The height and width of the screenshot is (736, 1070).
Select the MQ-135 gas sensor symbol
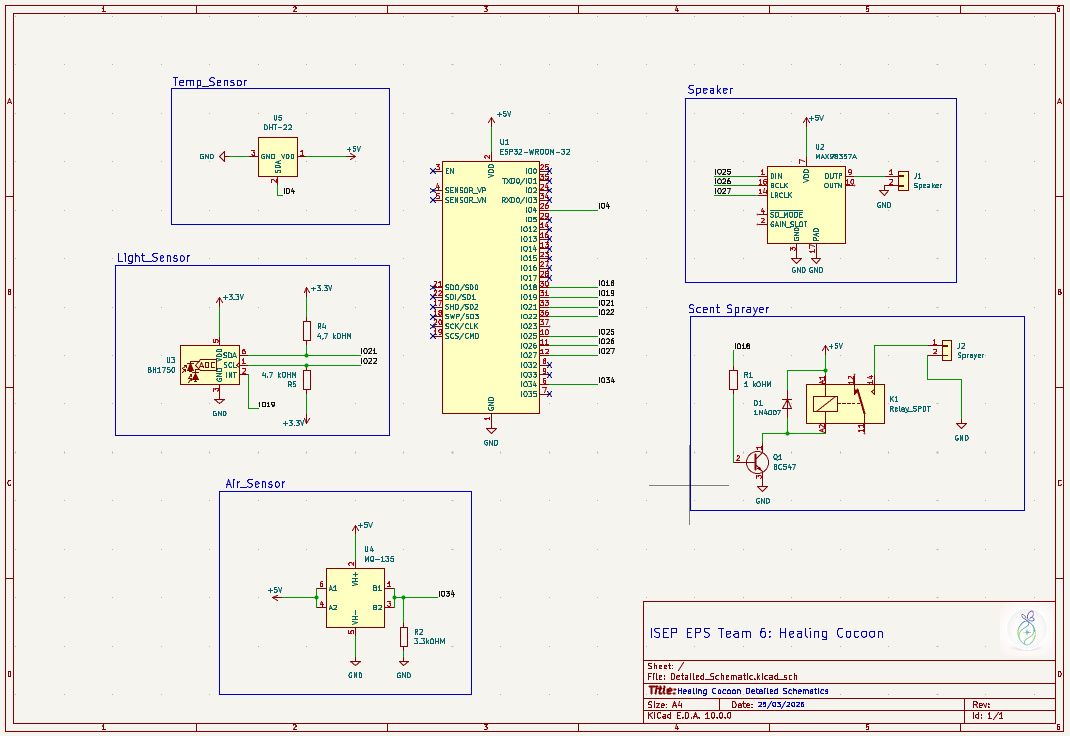[x=355, y=599]
